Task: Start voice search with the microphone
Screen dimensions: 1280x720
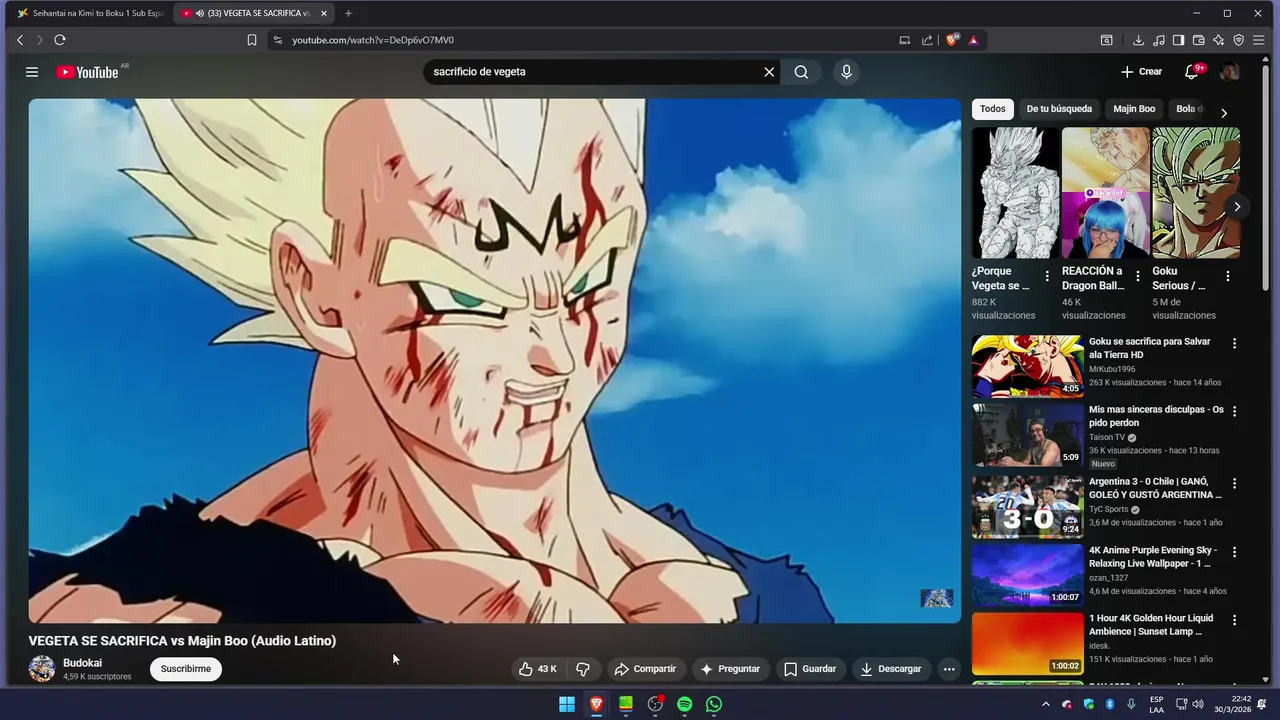Action: 846,72
